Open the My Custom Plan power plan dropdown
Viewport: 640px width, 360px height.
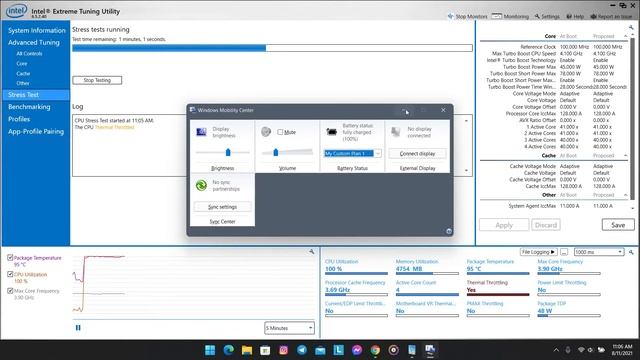click(x=353, y=153)
